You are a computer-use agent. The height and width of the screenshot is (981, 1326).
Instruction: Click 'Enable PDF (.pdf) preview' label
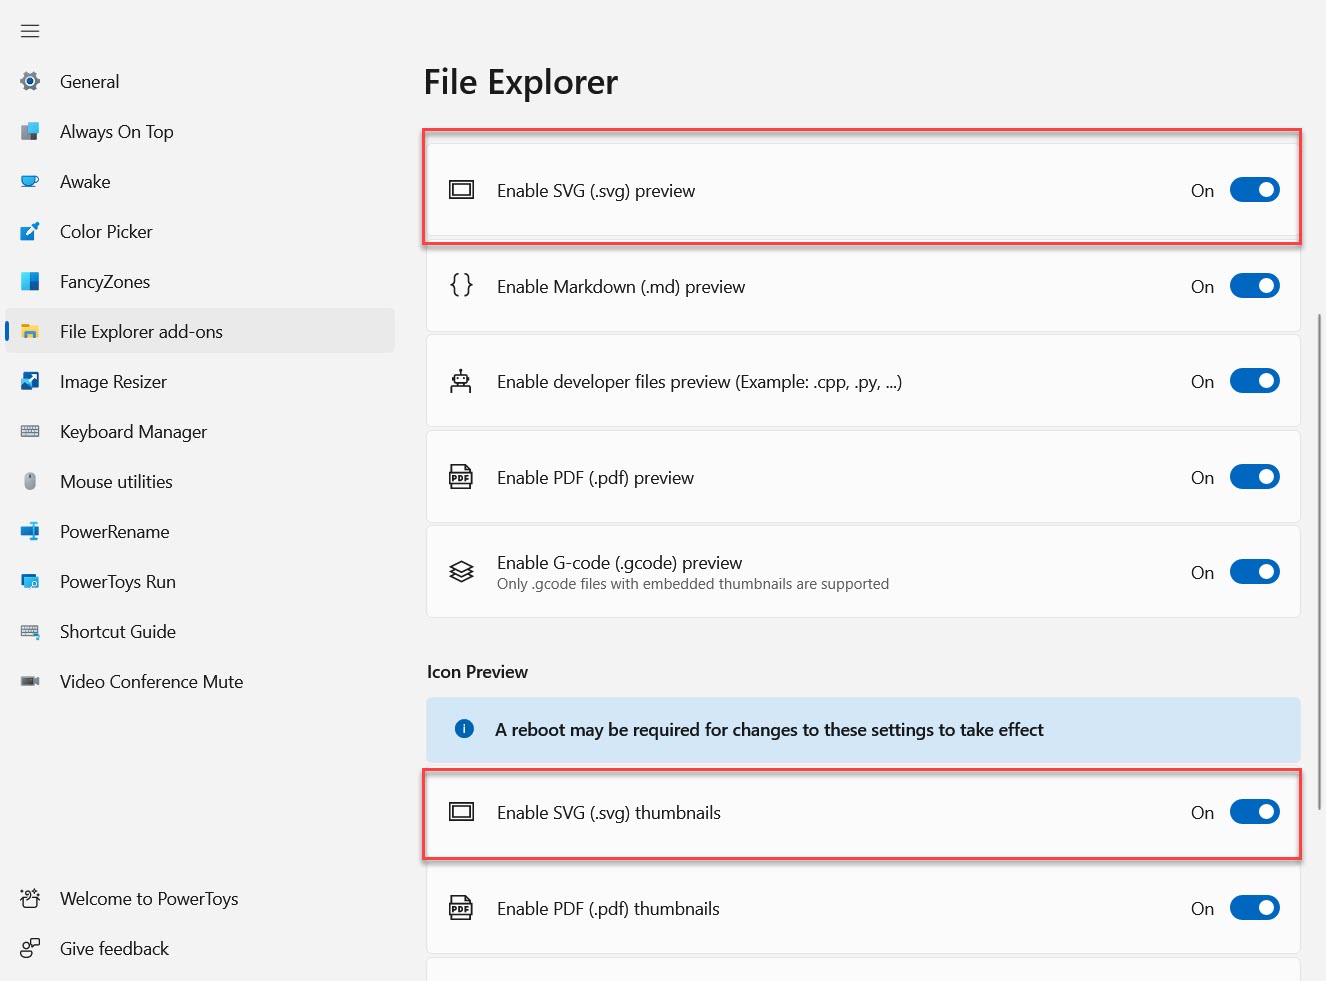595,478
